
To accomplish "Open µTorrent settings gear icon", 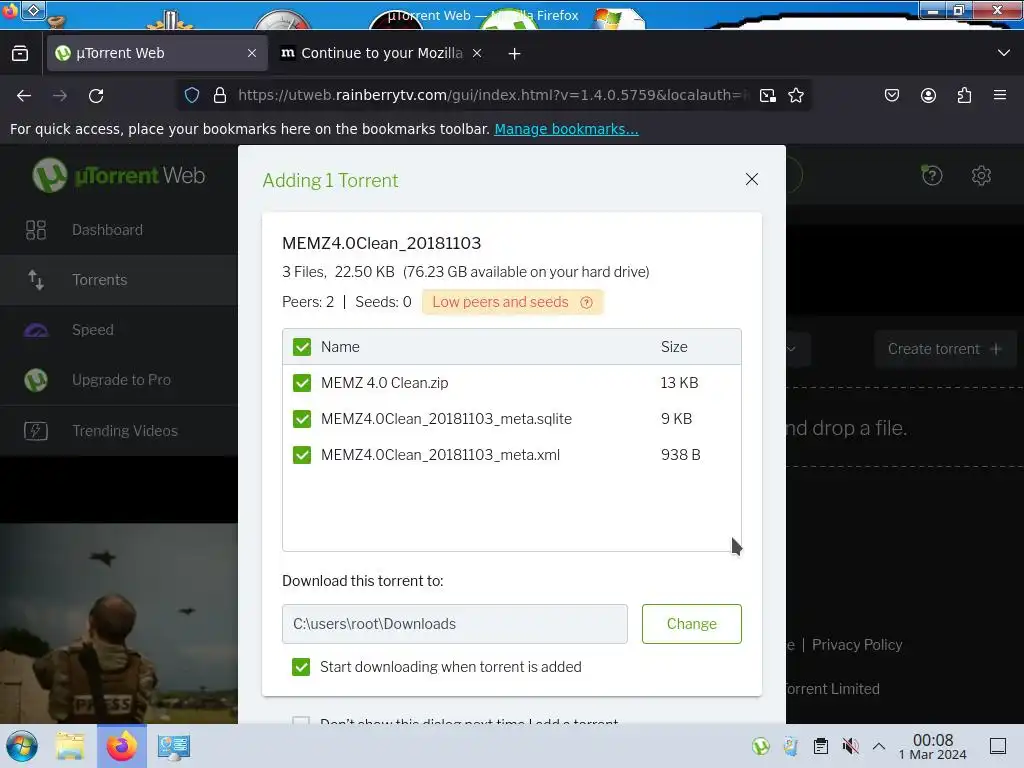I will point(982,175).
